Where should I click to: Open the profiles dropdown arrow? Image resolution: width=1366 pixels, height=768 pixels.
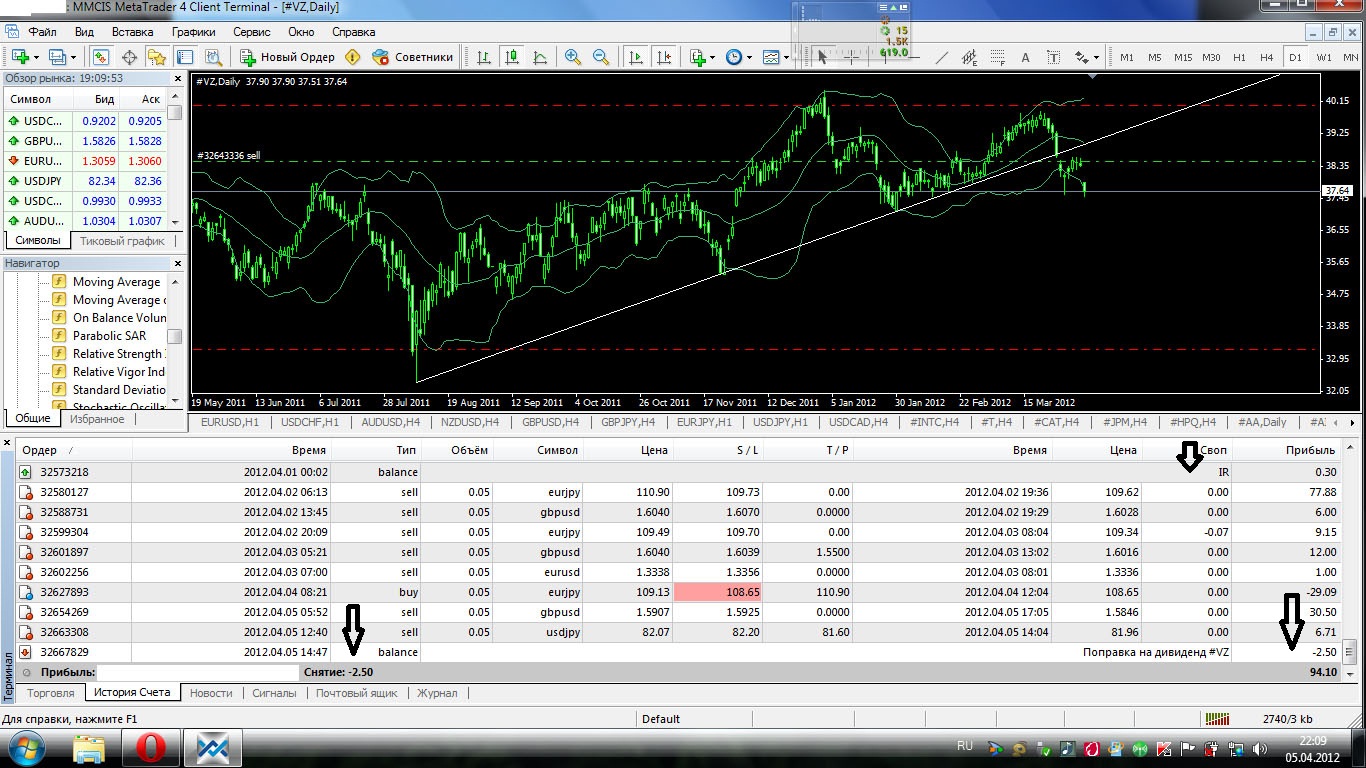[x=75, y=57]
